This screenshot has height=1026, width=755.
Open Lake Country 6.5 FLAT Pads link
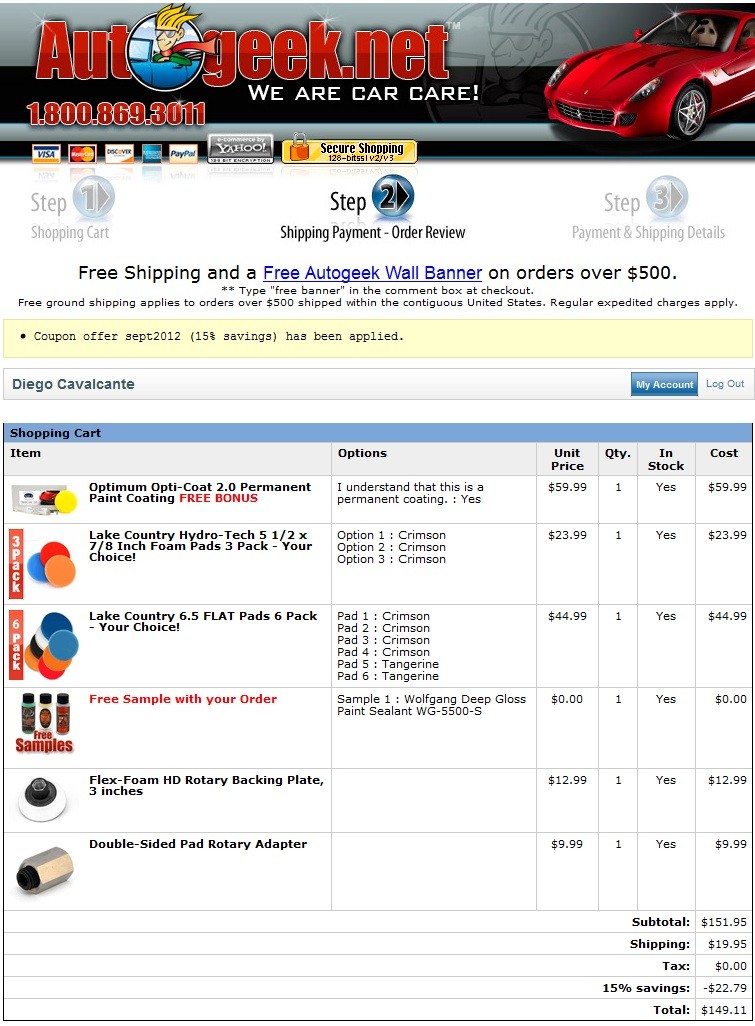pyautogui.click(x=203, y=622)
